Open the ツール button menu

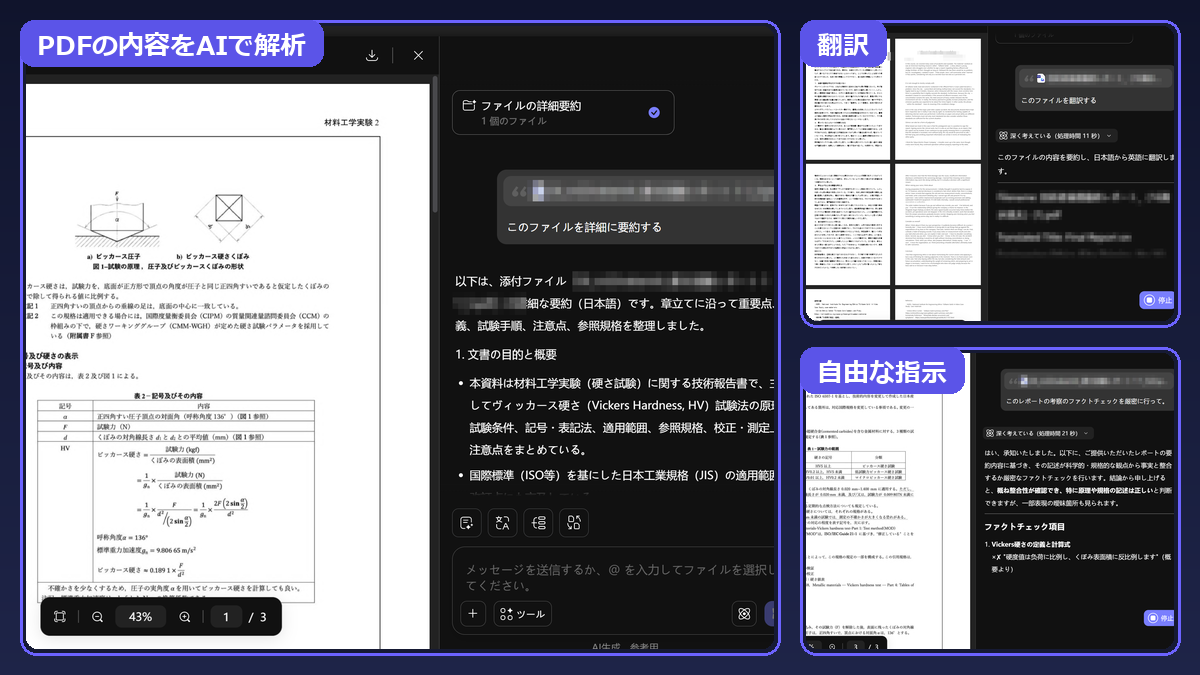tap(522, 614)
